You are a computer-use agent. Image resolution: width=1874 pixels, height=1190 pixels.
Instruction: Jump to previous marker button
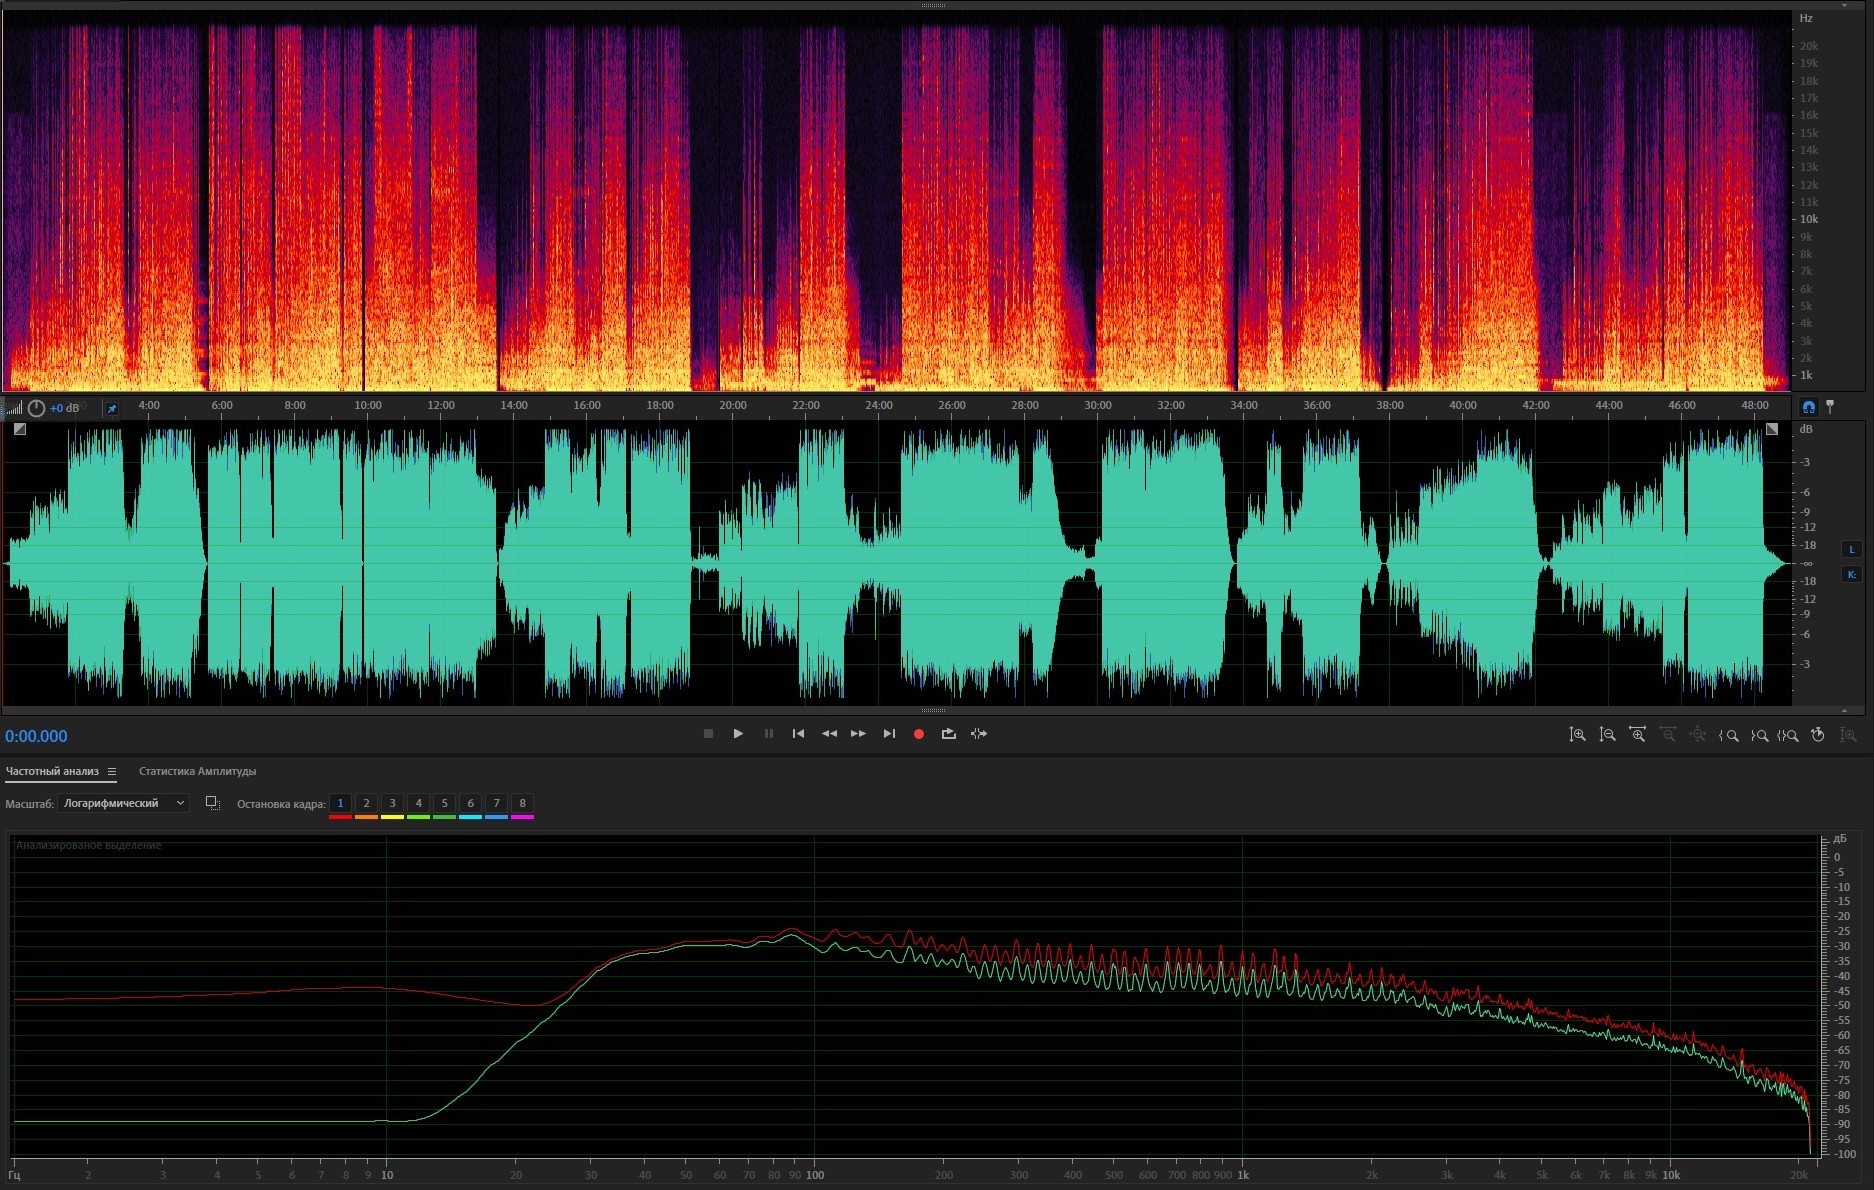tap(798, 734)
